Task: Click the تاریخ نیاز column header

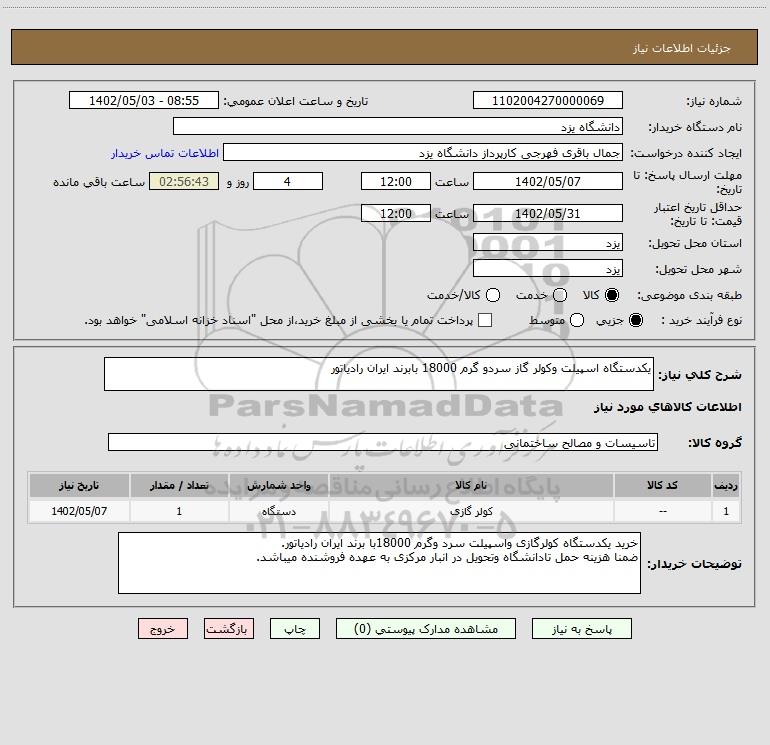Action: tap(79, 485)
